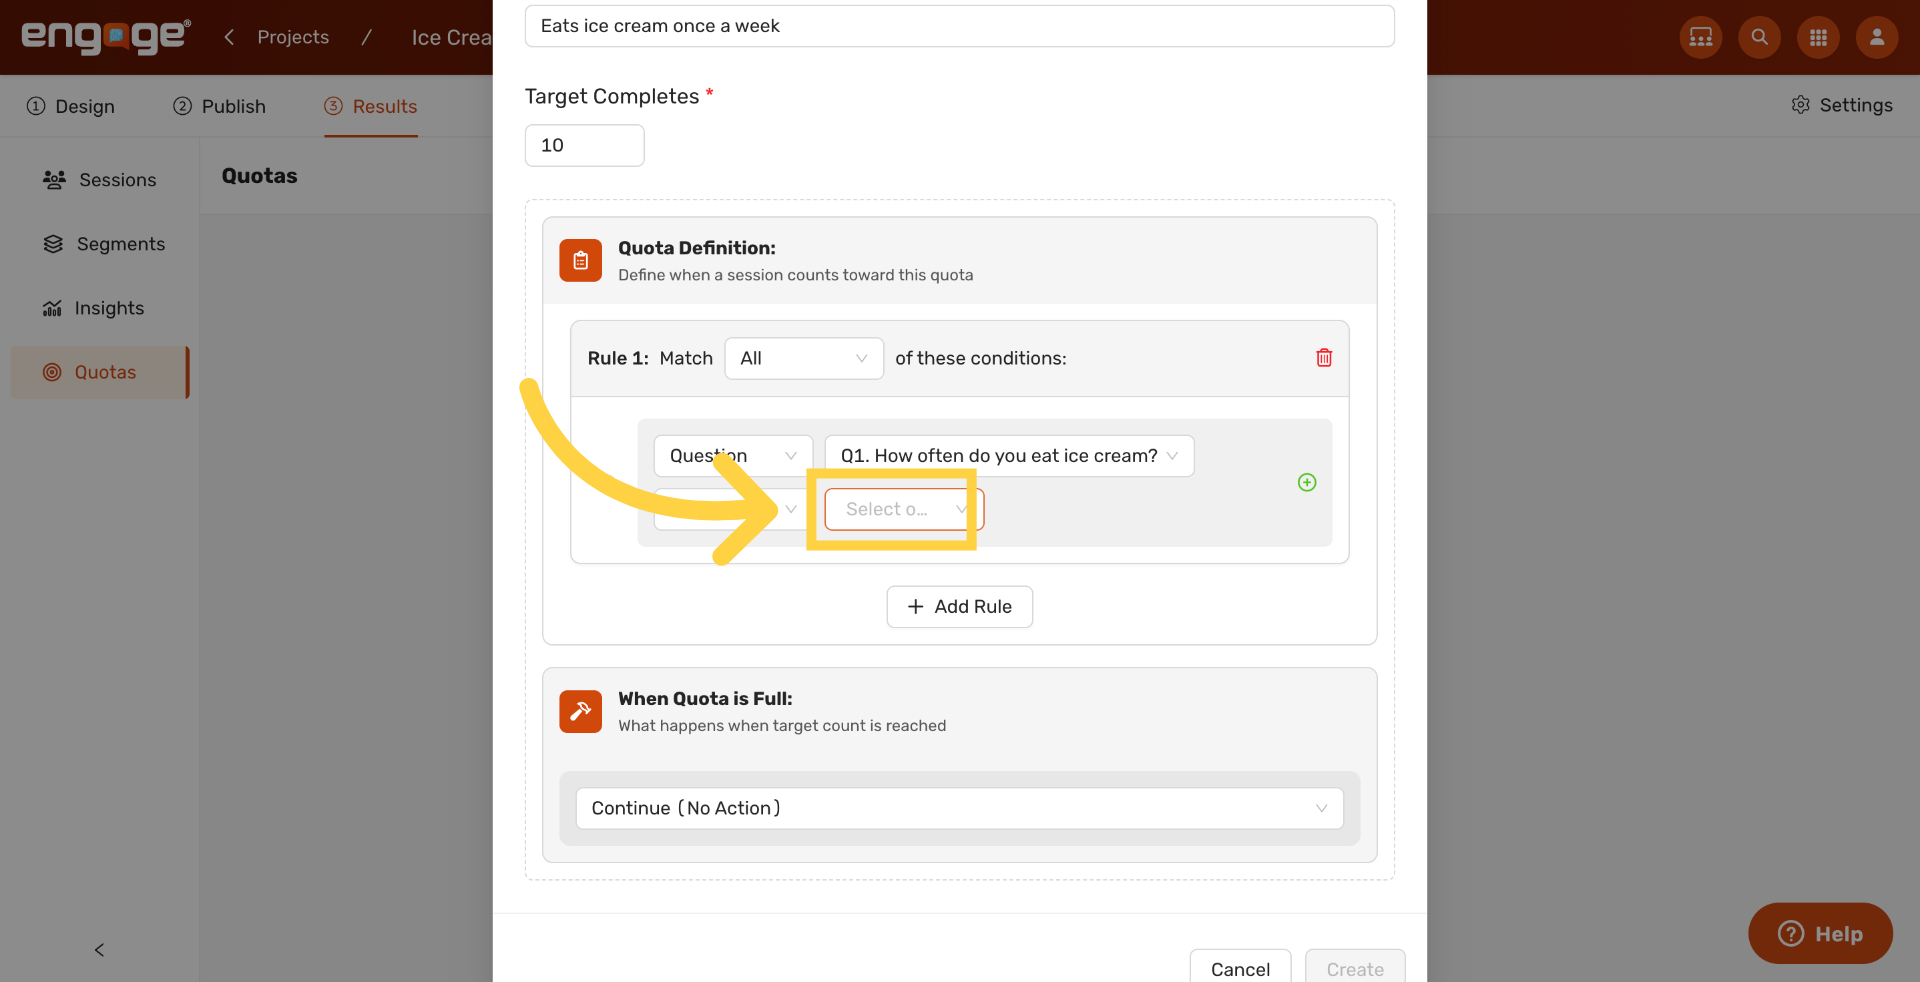Image resolution: width=1920 pixels, height=982 pixels.
Task: Open the Projects breadcrumb link
Action: pyautogui.click(x=293, y=37)
